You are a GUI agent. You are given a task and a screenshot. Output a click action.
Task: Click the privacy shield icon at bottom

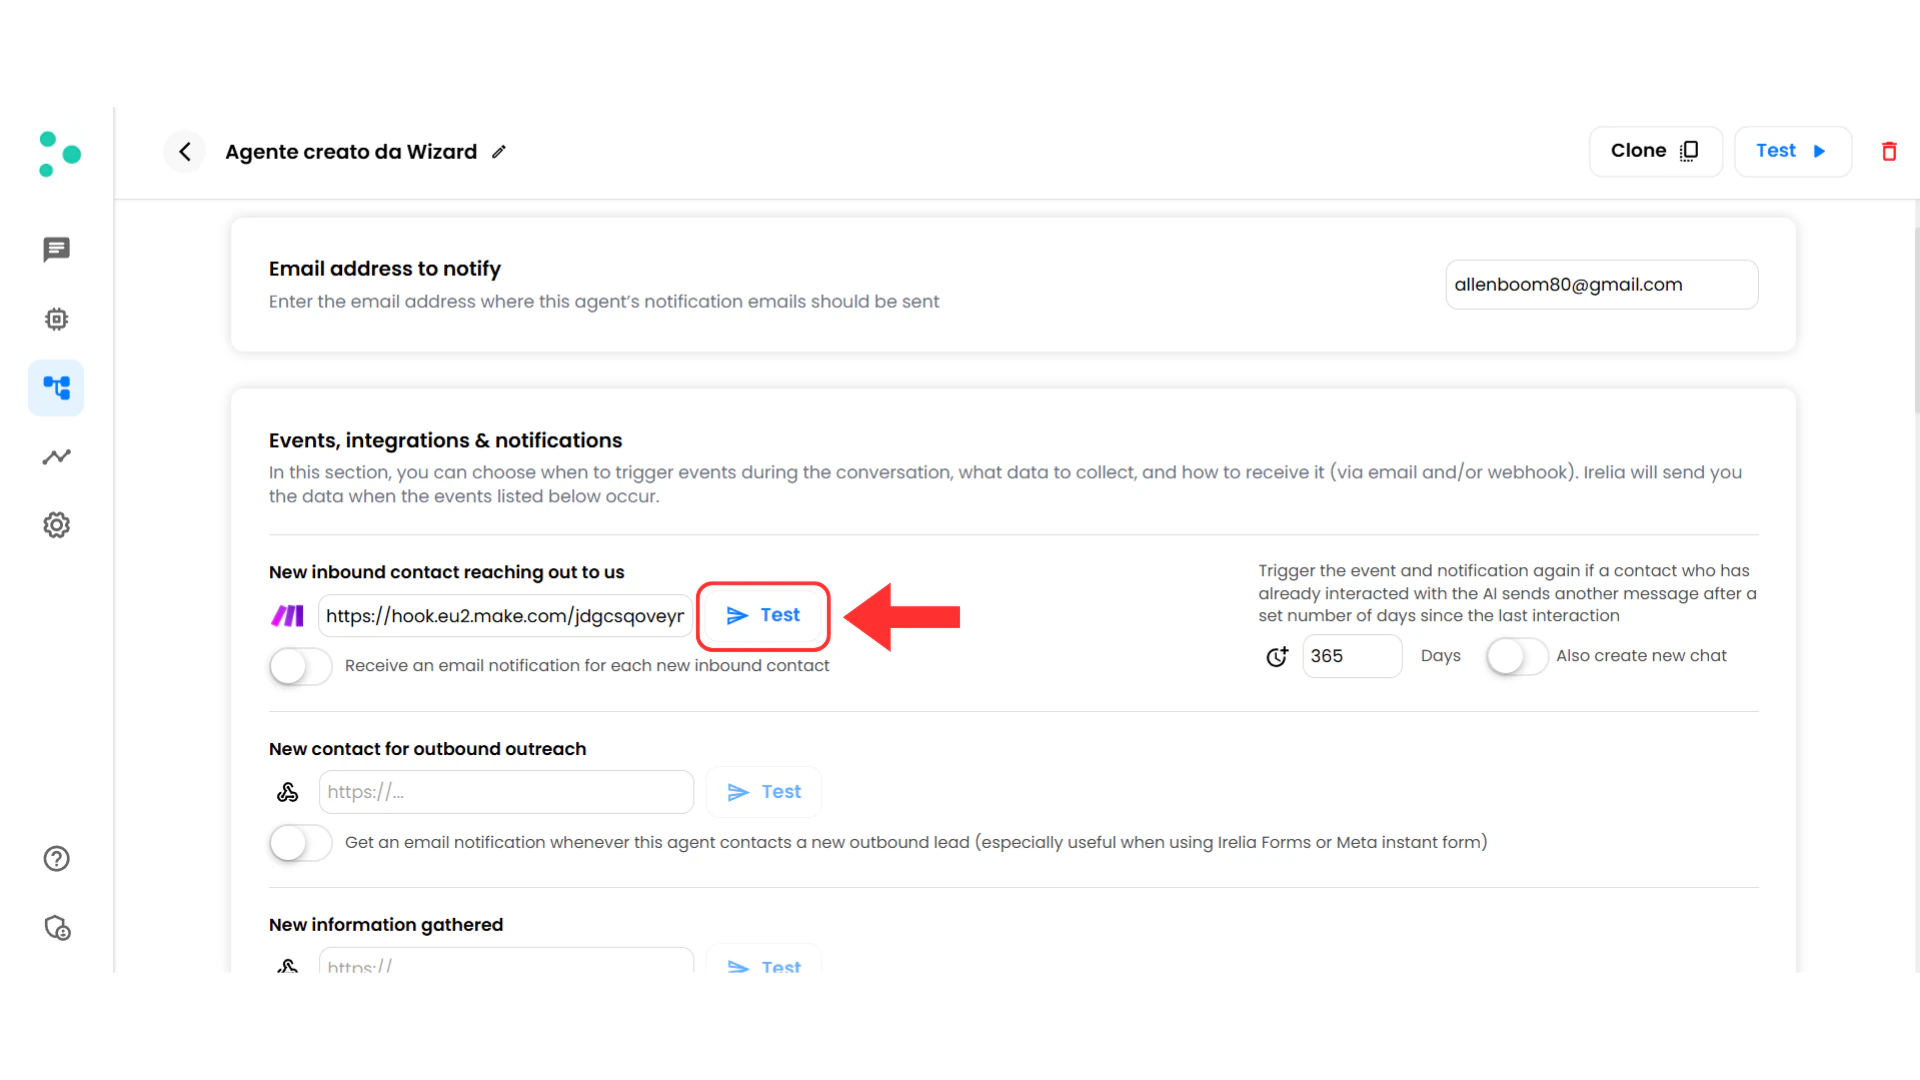57,928
